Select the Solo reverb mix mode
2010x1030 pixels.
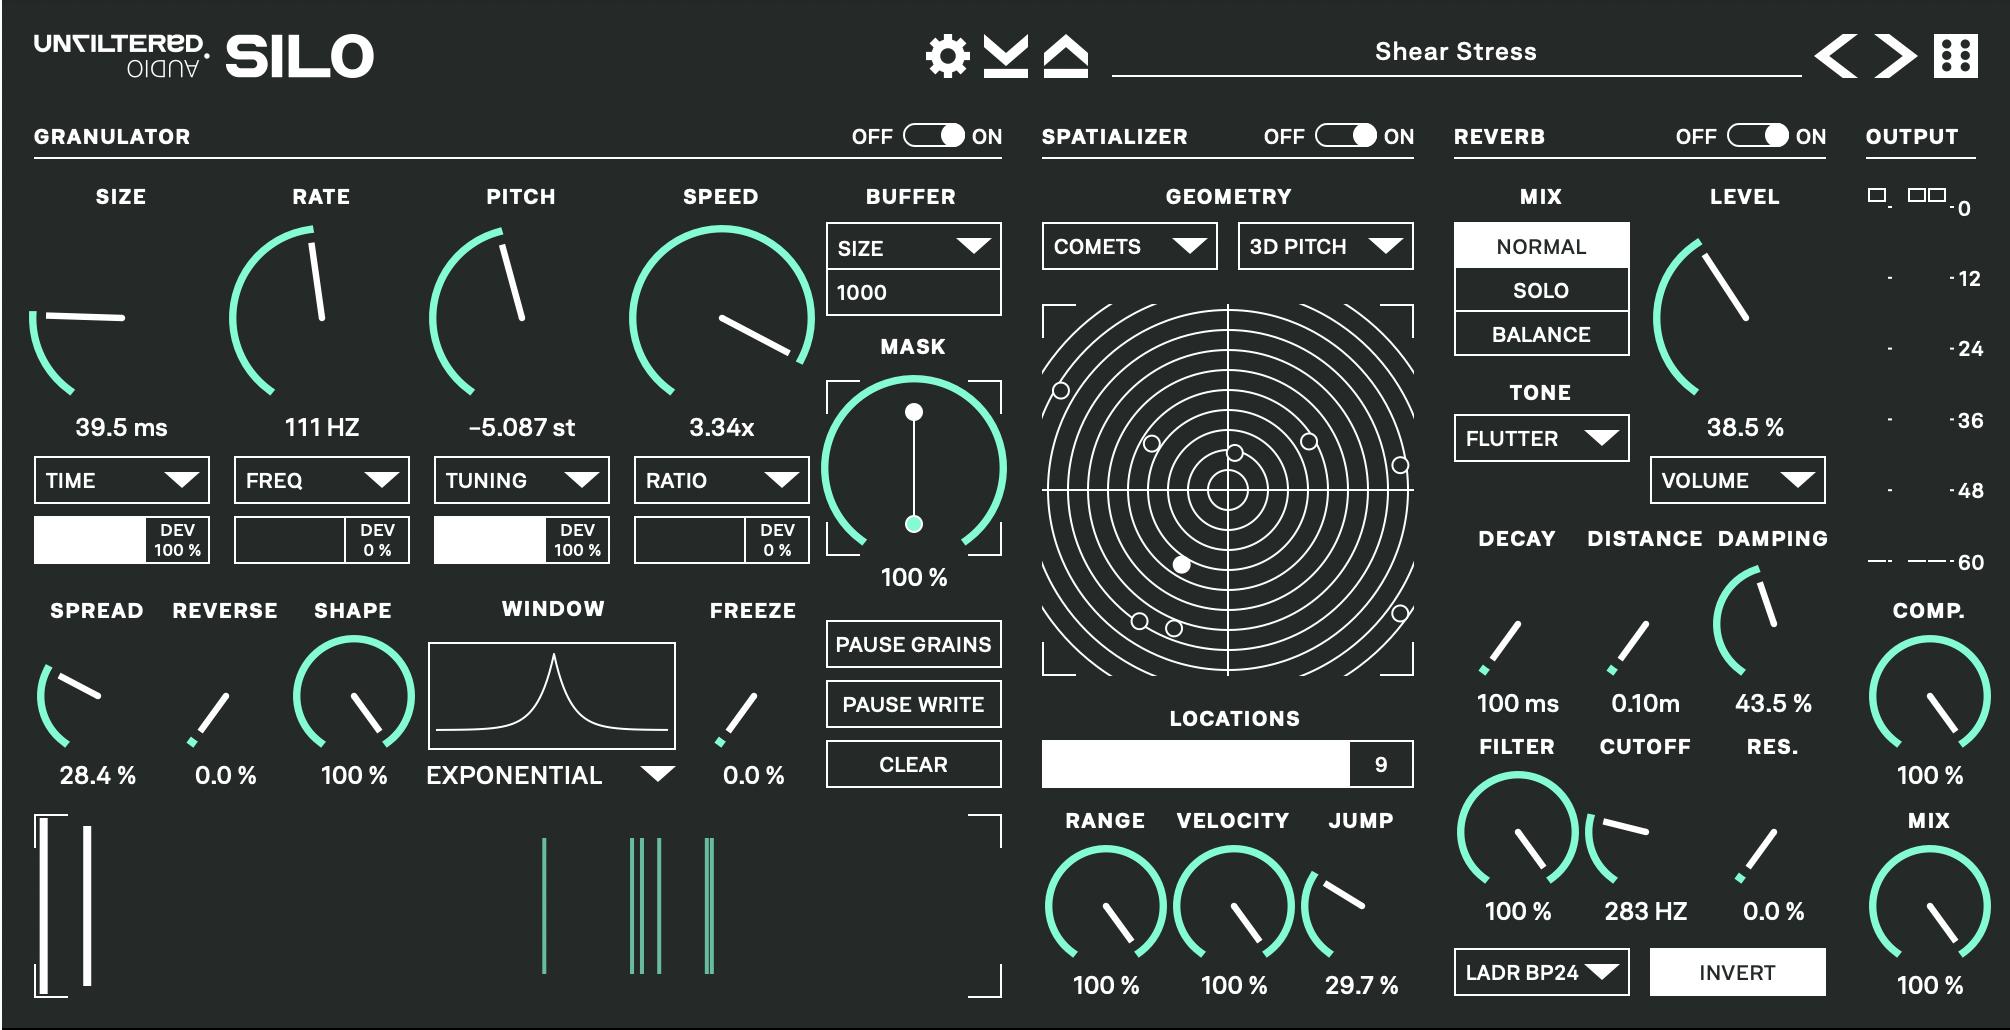pyautogui.click(x=1541, y=290)
